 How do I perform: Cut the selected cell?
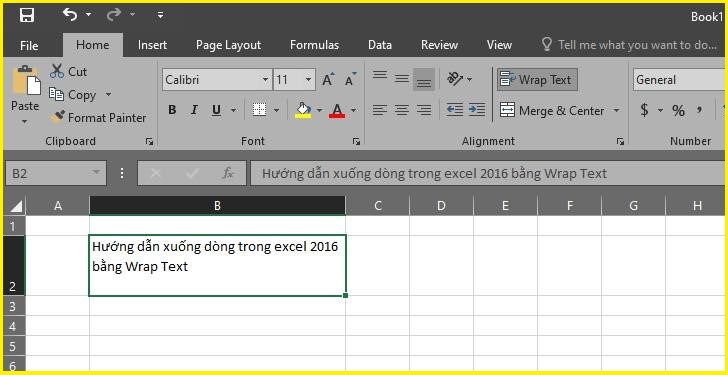69,71
